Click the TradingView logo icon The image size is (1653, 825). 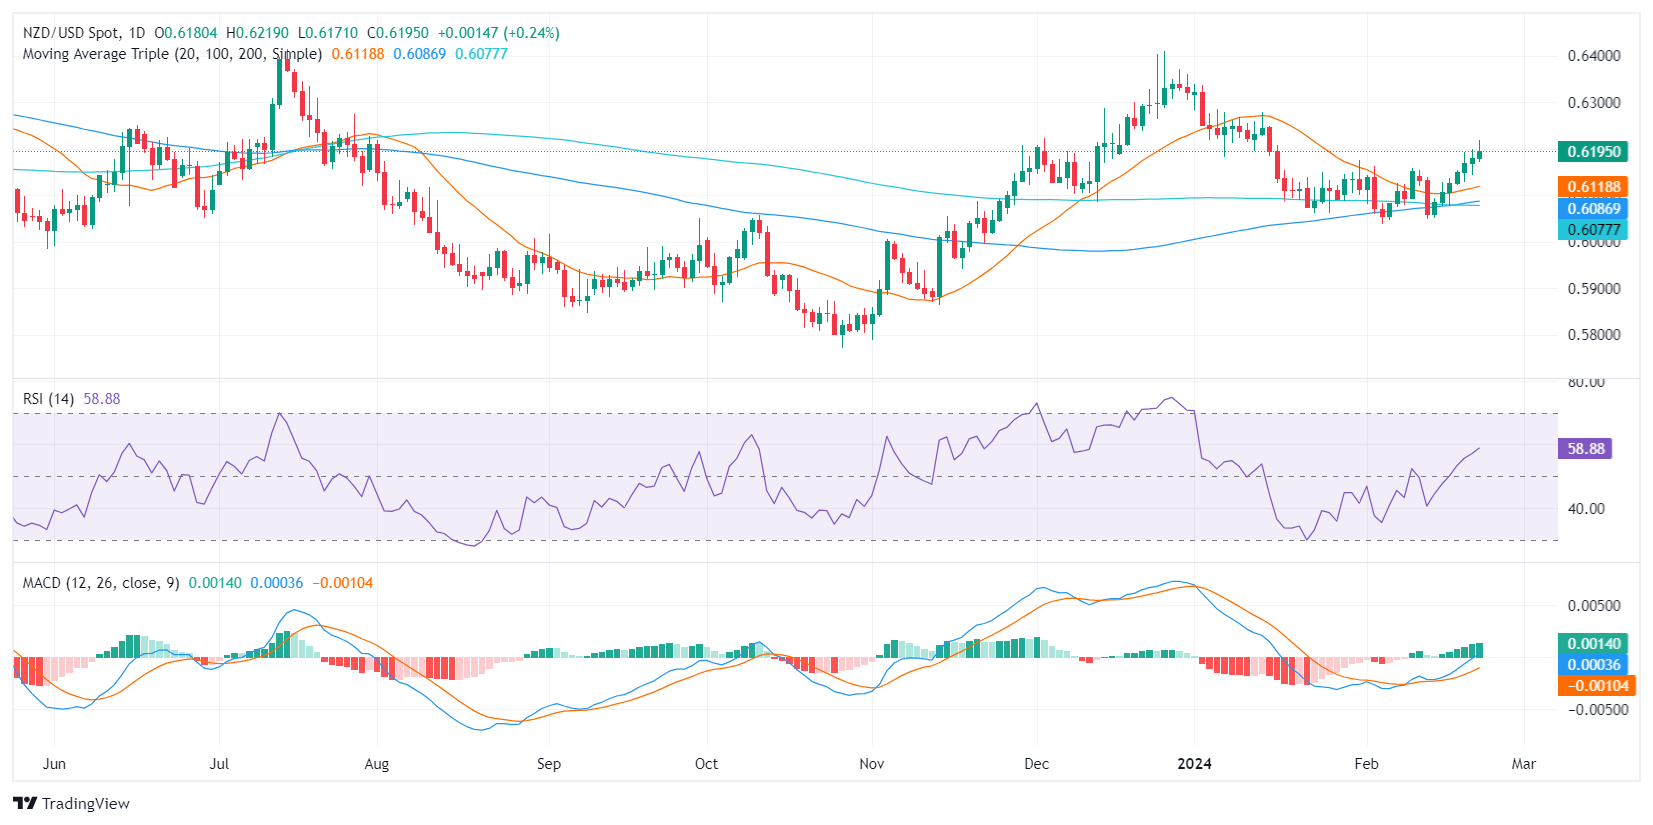pyautogui.click(x=25, y=803)
